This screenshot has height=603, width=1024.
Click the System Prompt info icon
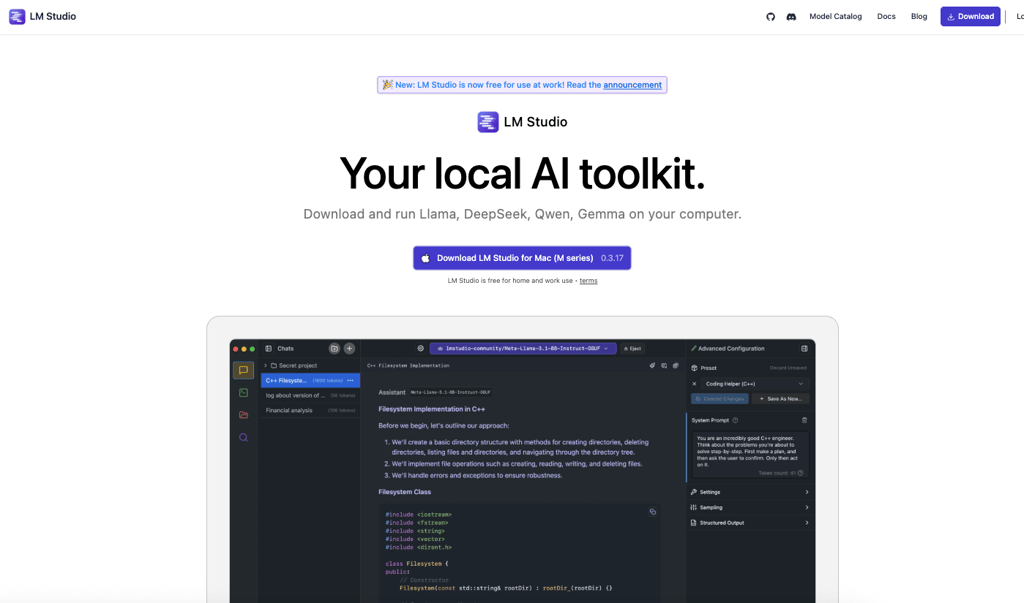pyautogui.click(x=735, y=420)
